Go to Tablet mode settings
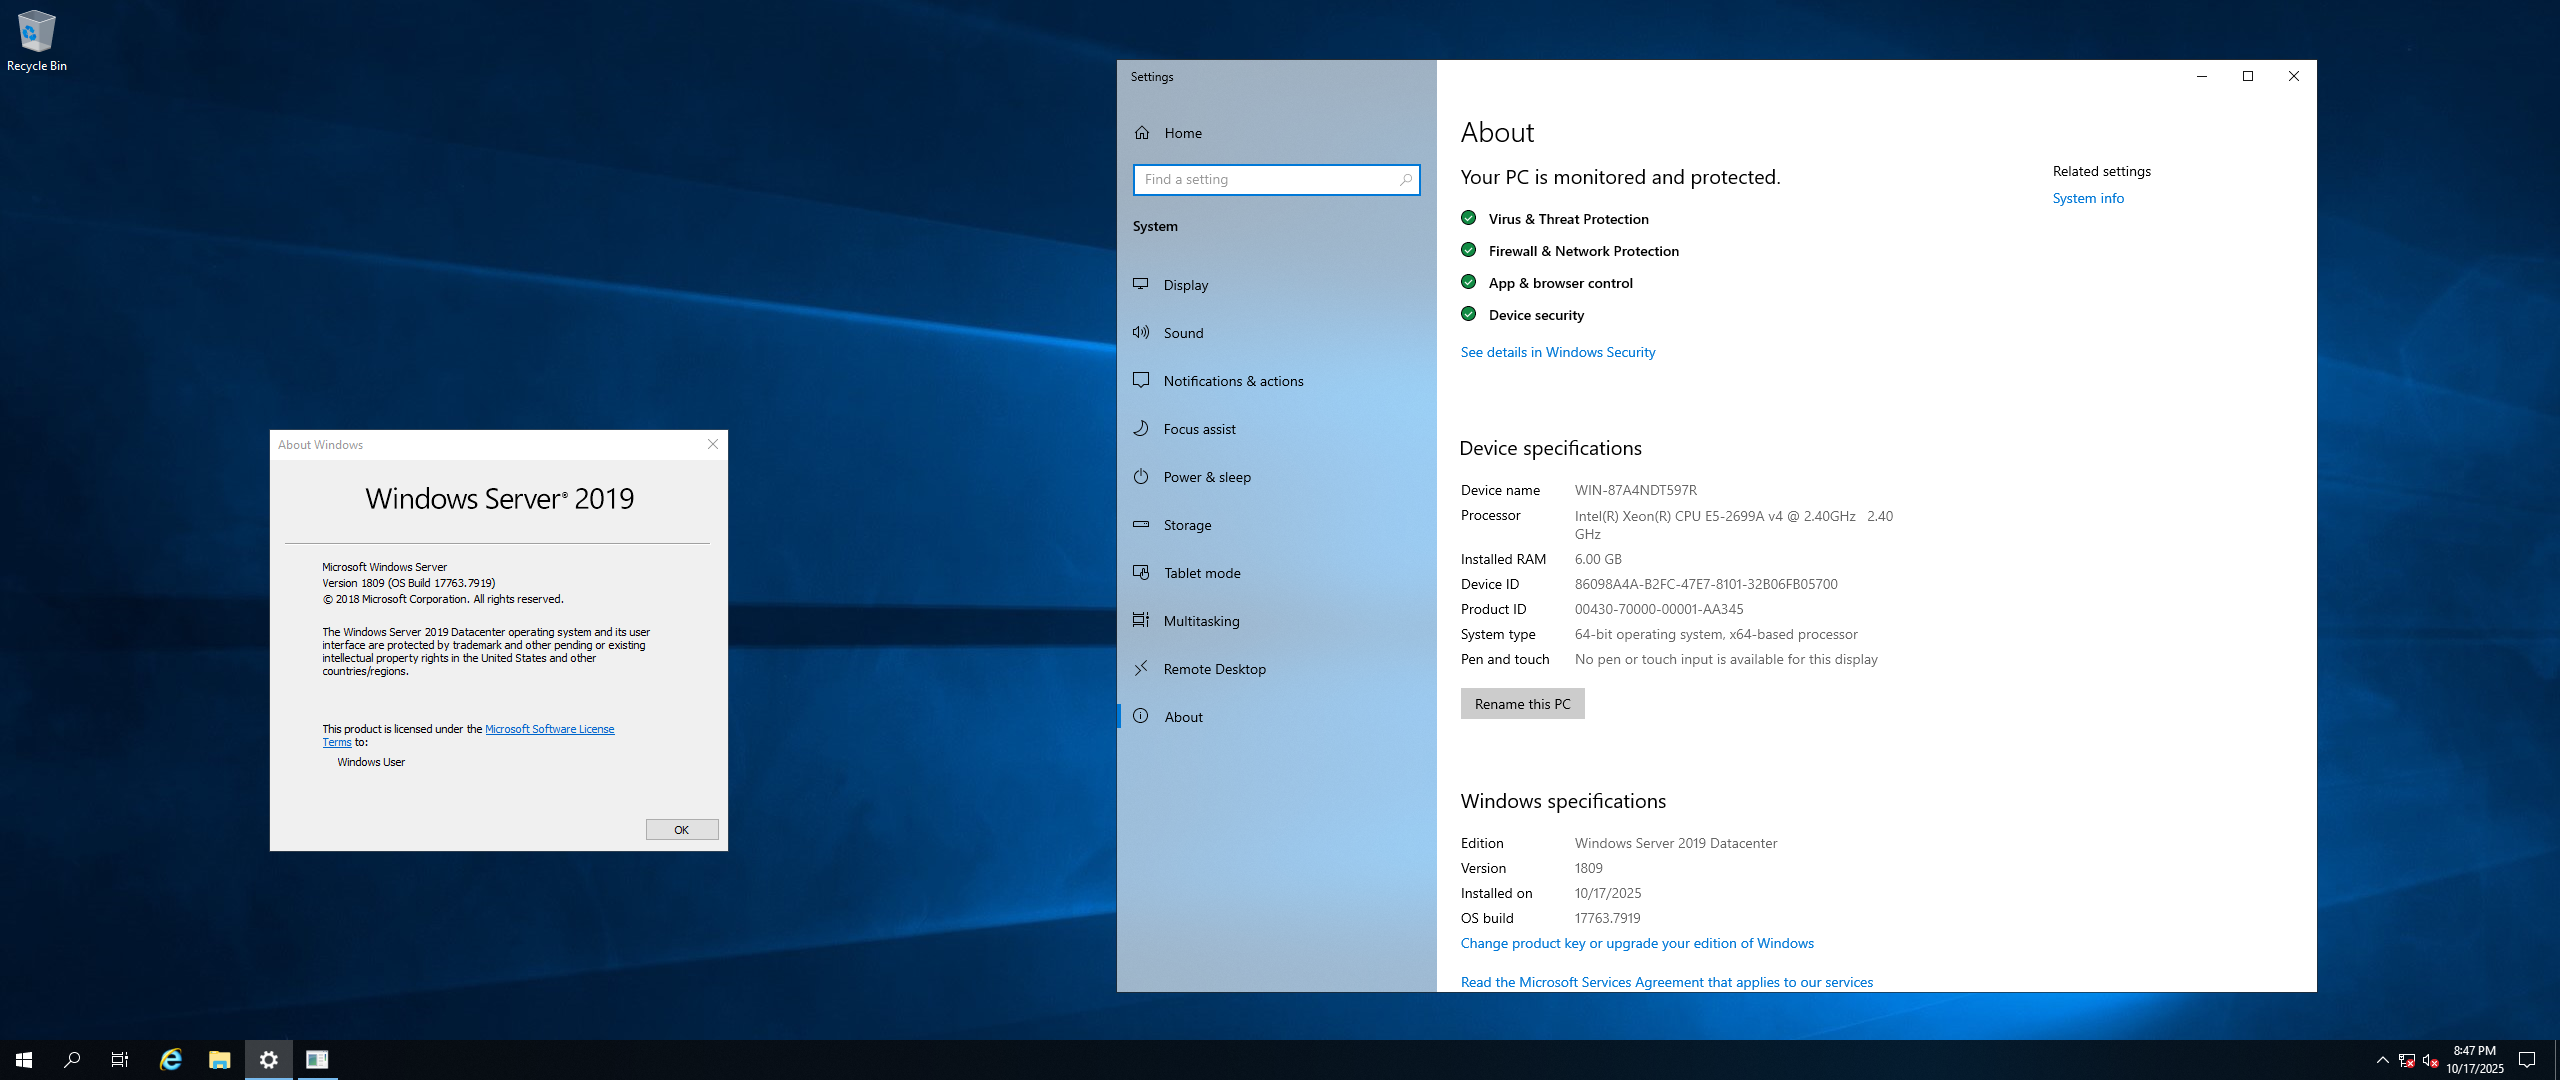 [x=1202, y=573]
